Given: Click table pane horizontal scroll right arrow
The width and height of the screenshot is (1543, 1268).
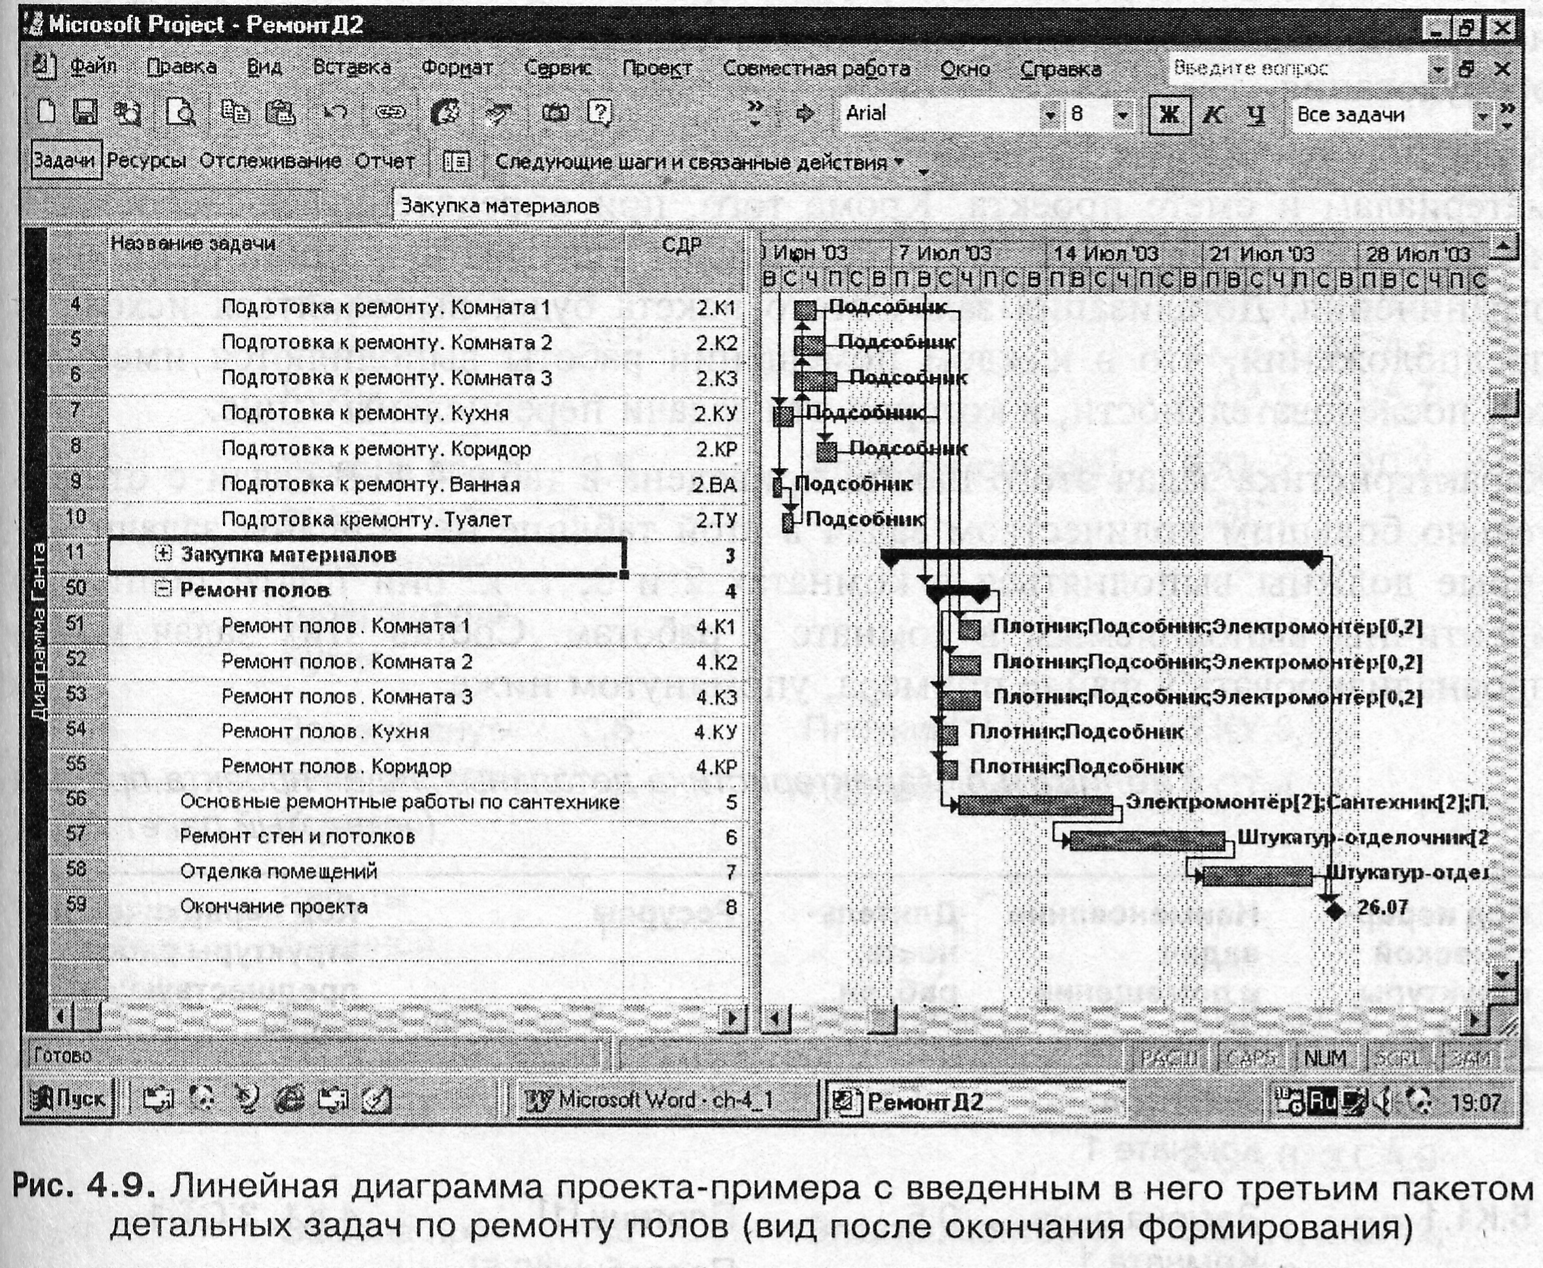Looking at the screenshot, I should tap(734, 1019).
